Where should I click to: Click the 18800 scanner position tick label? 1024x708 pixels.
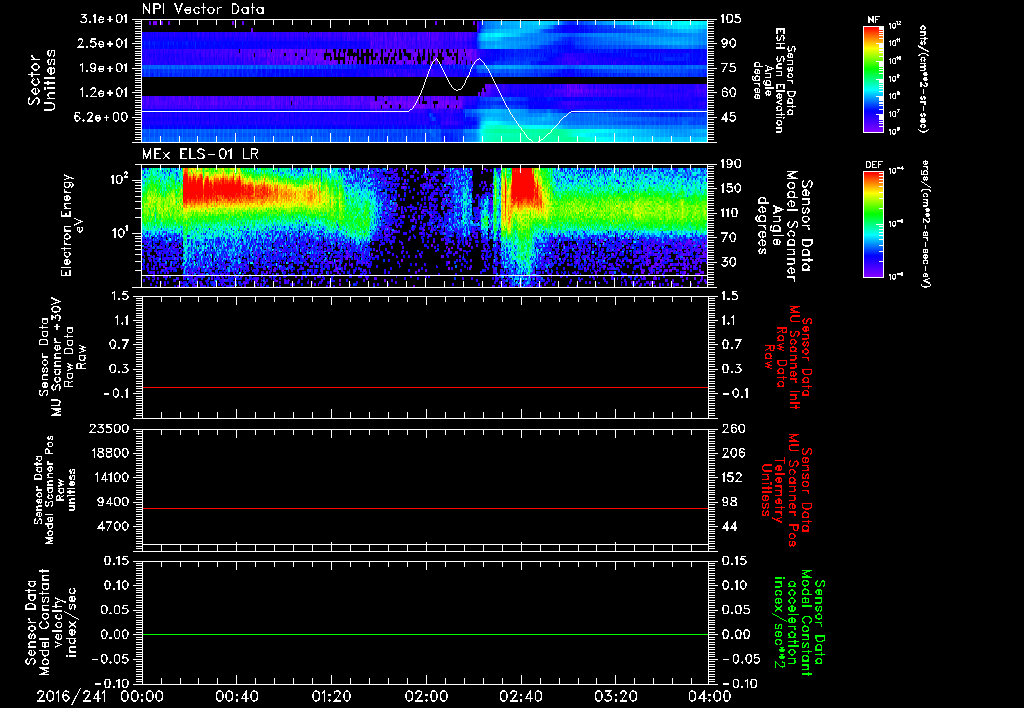coord(108,453)
